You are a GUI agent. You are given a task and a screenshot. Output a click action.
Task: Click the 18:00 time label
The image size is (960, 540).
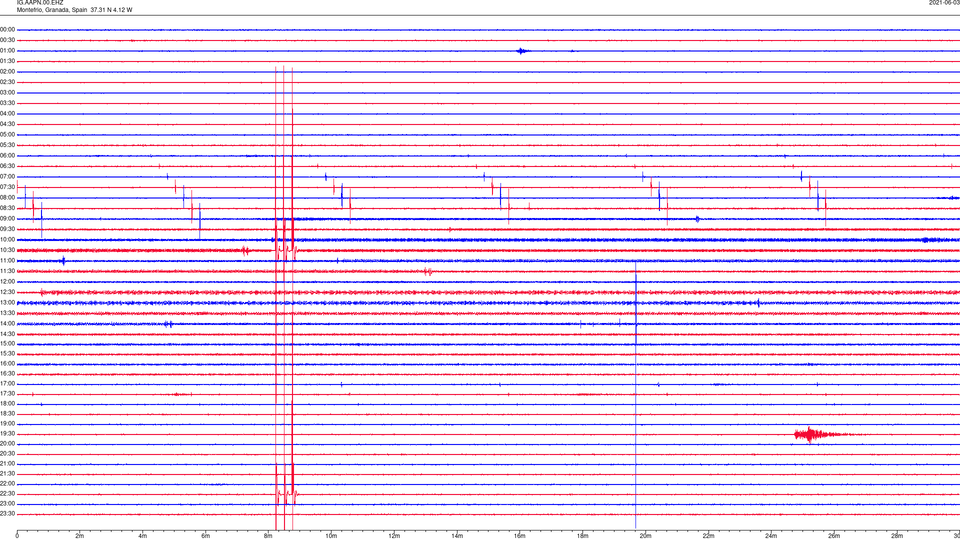pos(7,403)
